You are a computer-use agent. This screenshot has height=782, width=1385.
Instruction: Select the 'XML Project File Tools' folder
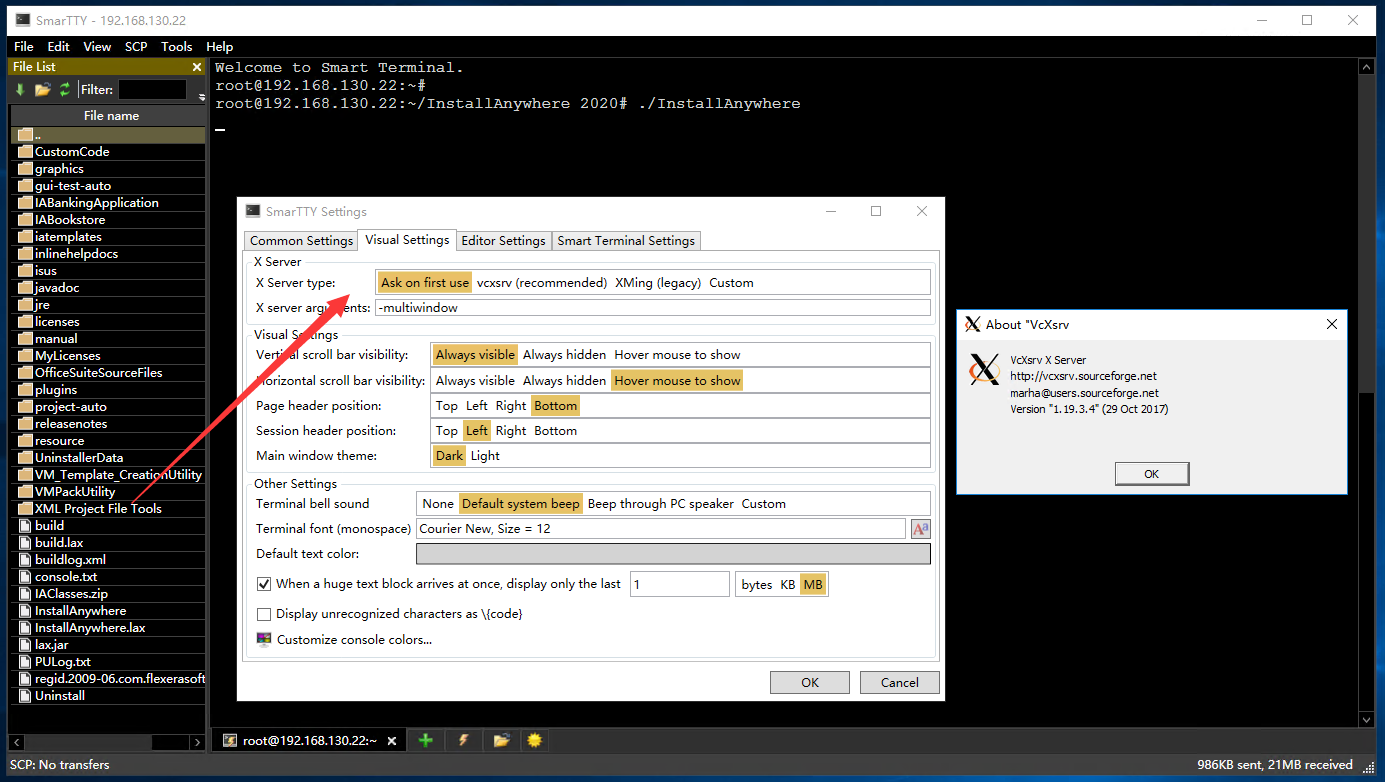point(98,509)
